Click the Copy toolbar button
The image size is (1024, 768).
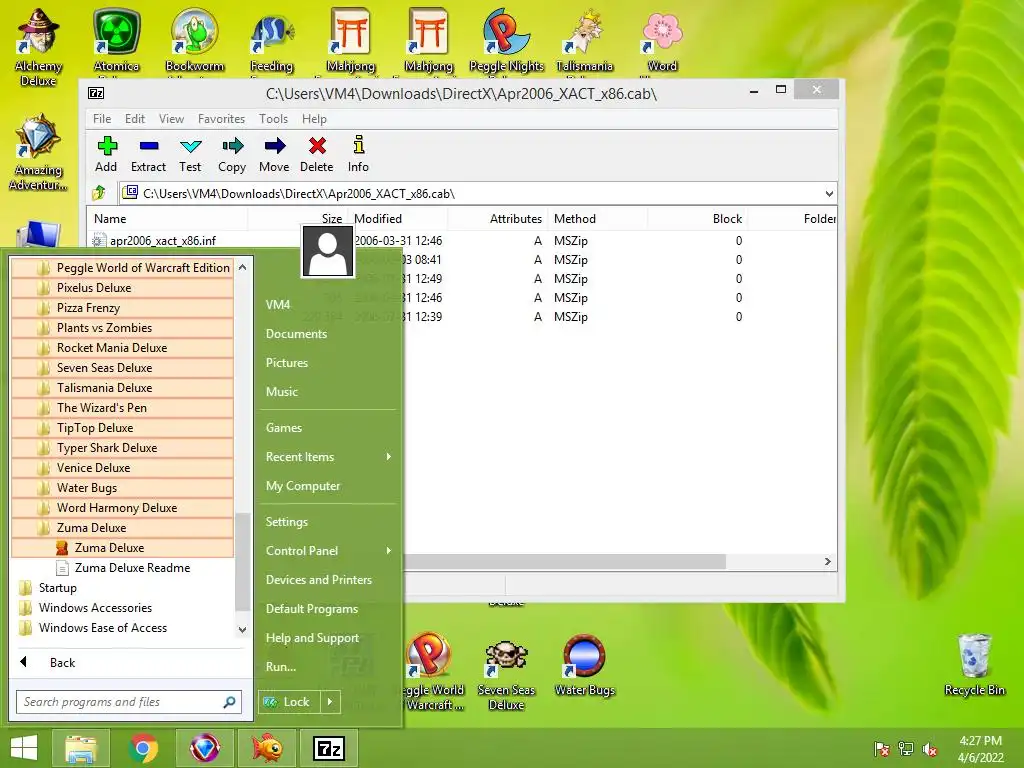click(232, 155)
